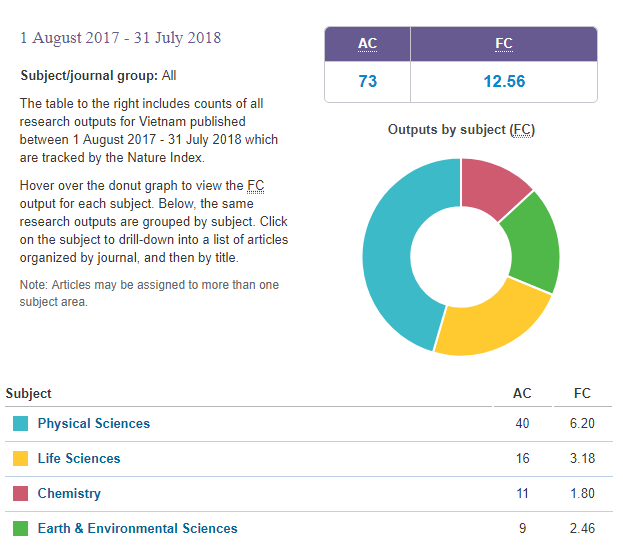This screenshot has height=550, width=623.
Task: Click the FC value 12.56
Action: point(504,81)
